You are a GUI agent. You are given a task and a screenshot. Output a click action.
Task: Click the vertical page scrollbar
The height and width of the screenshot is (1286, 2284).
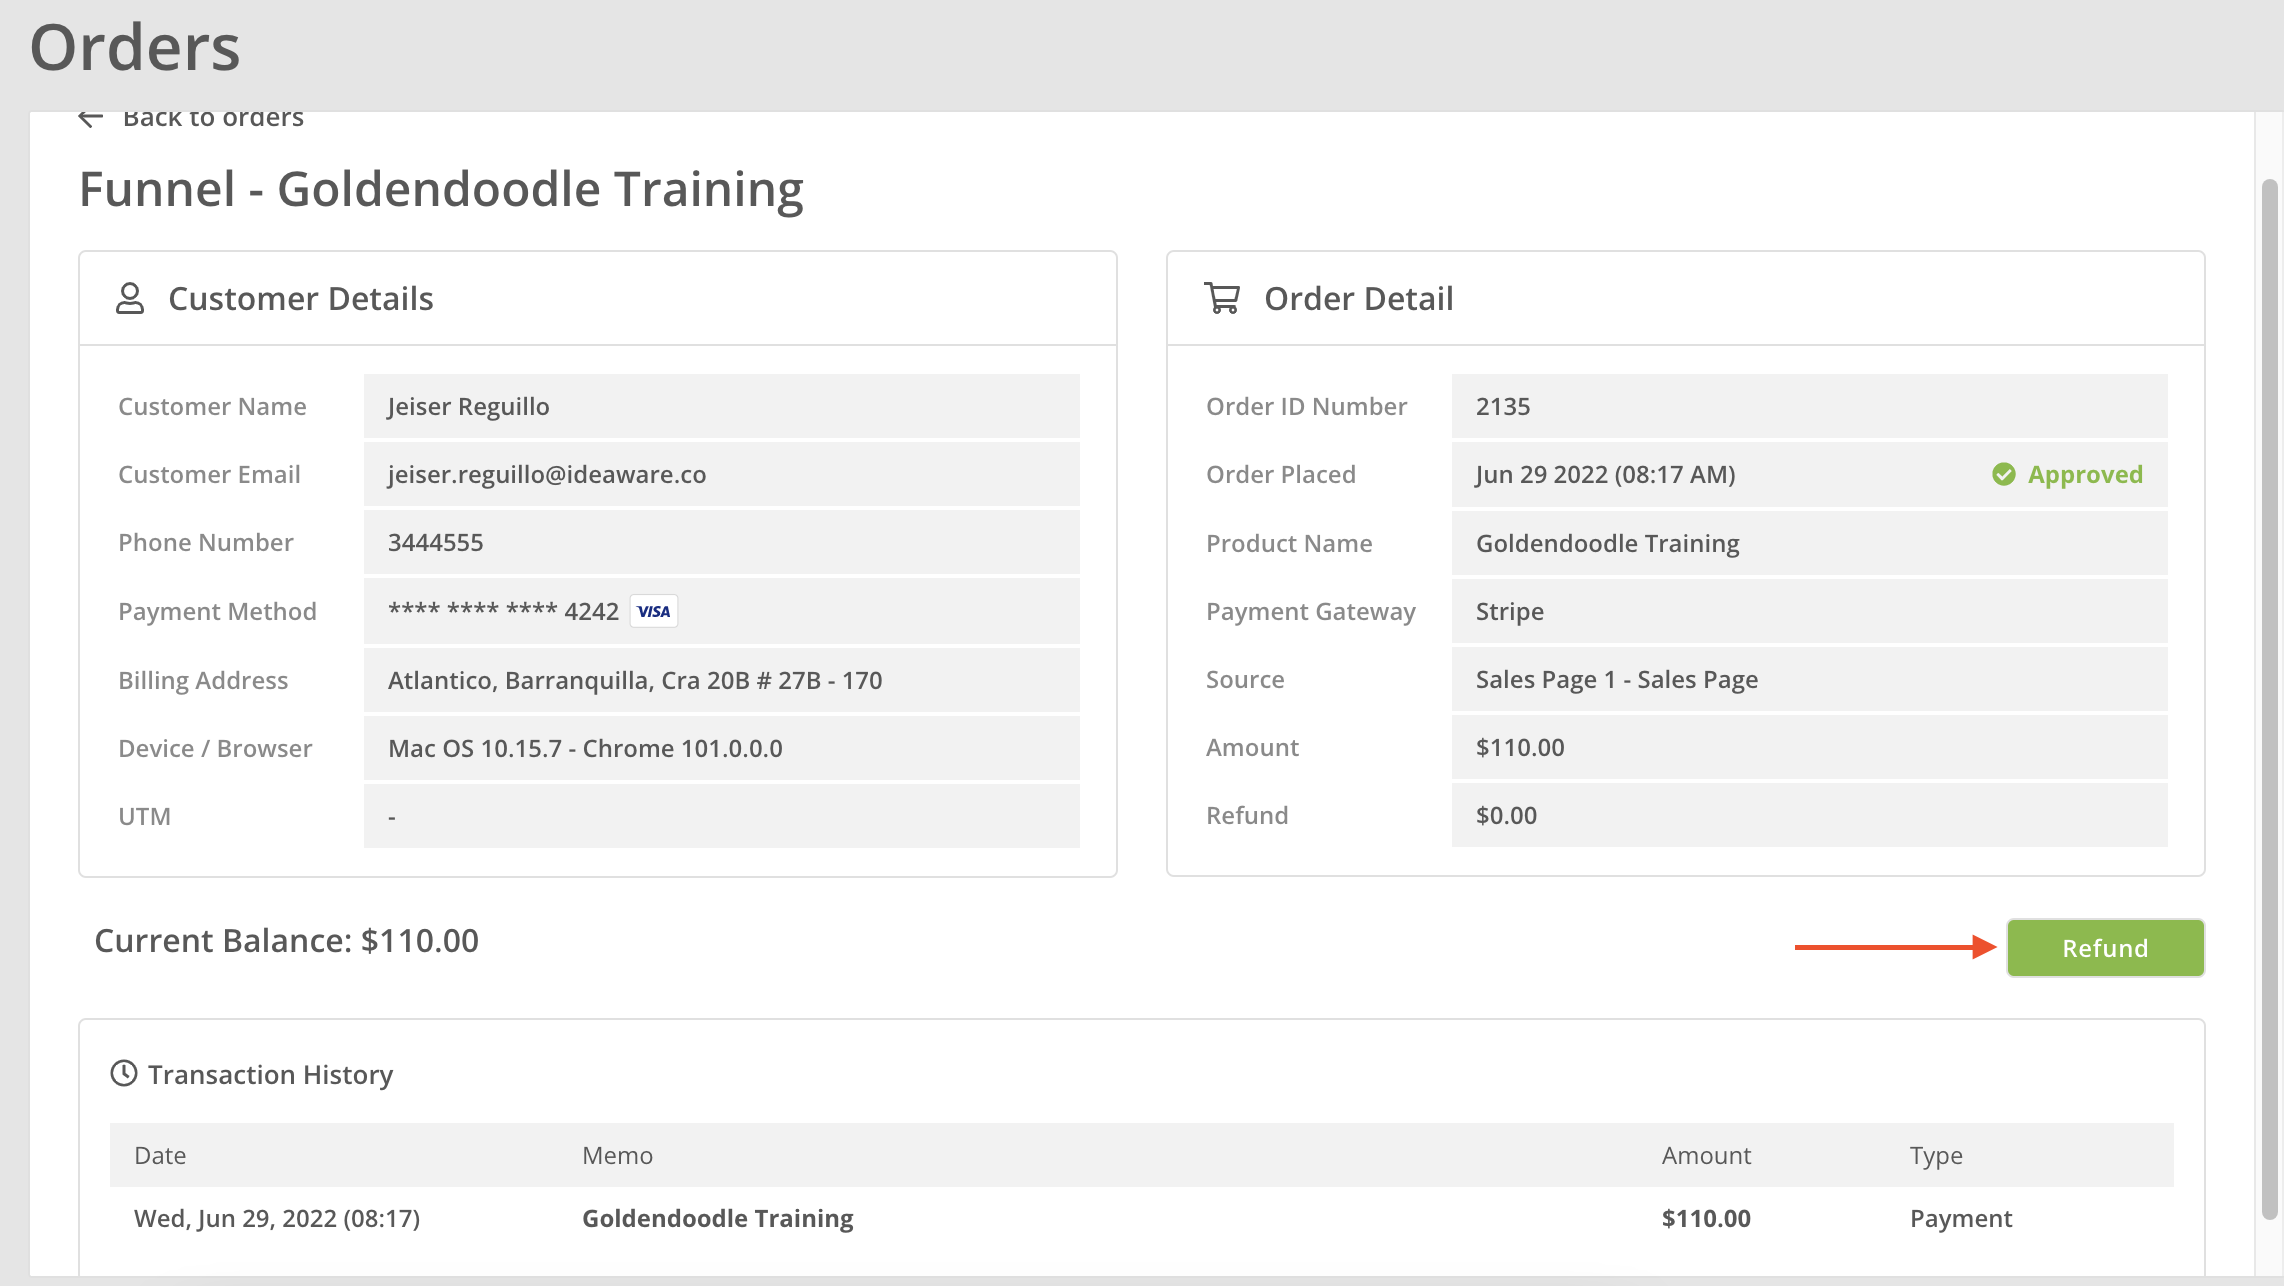[x=2269, y=700]
